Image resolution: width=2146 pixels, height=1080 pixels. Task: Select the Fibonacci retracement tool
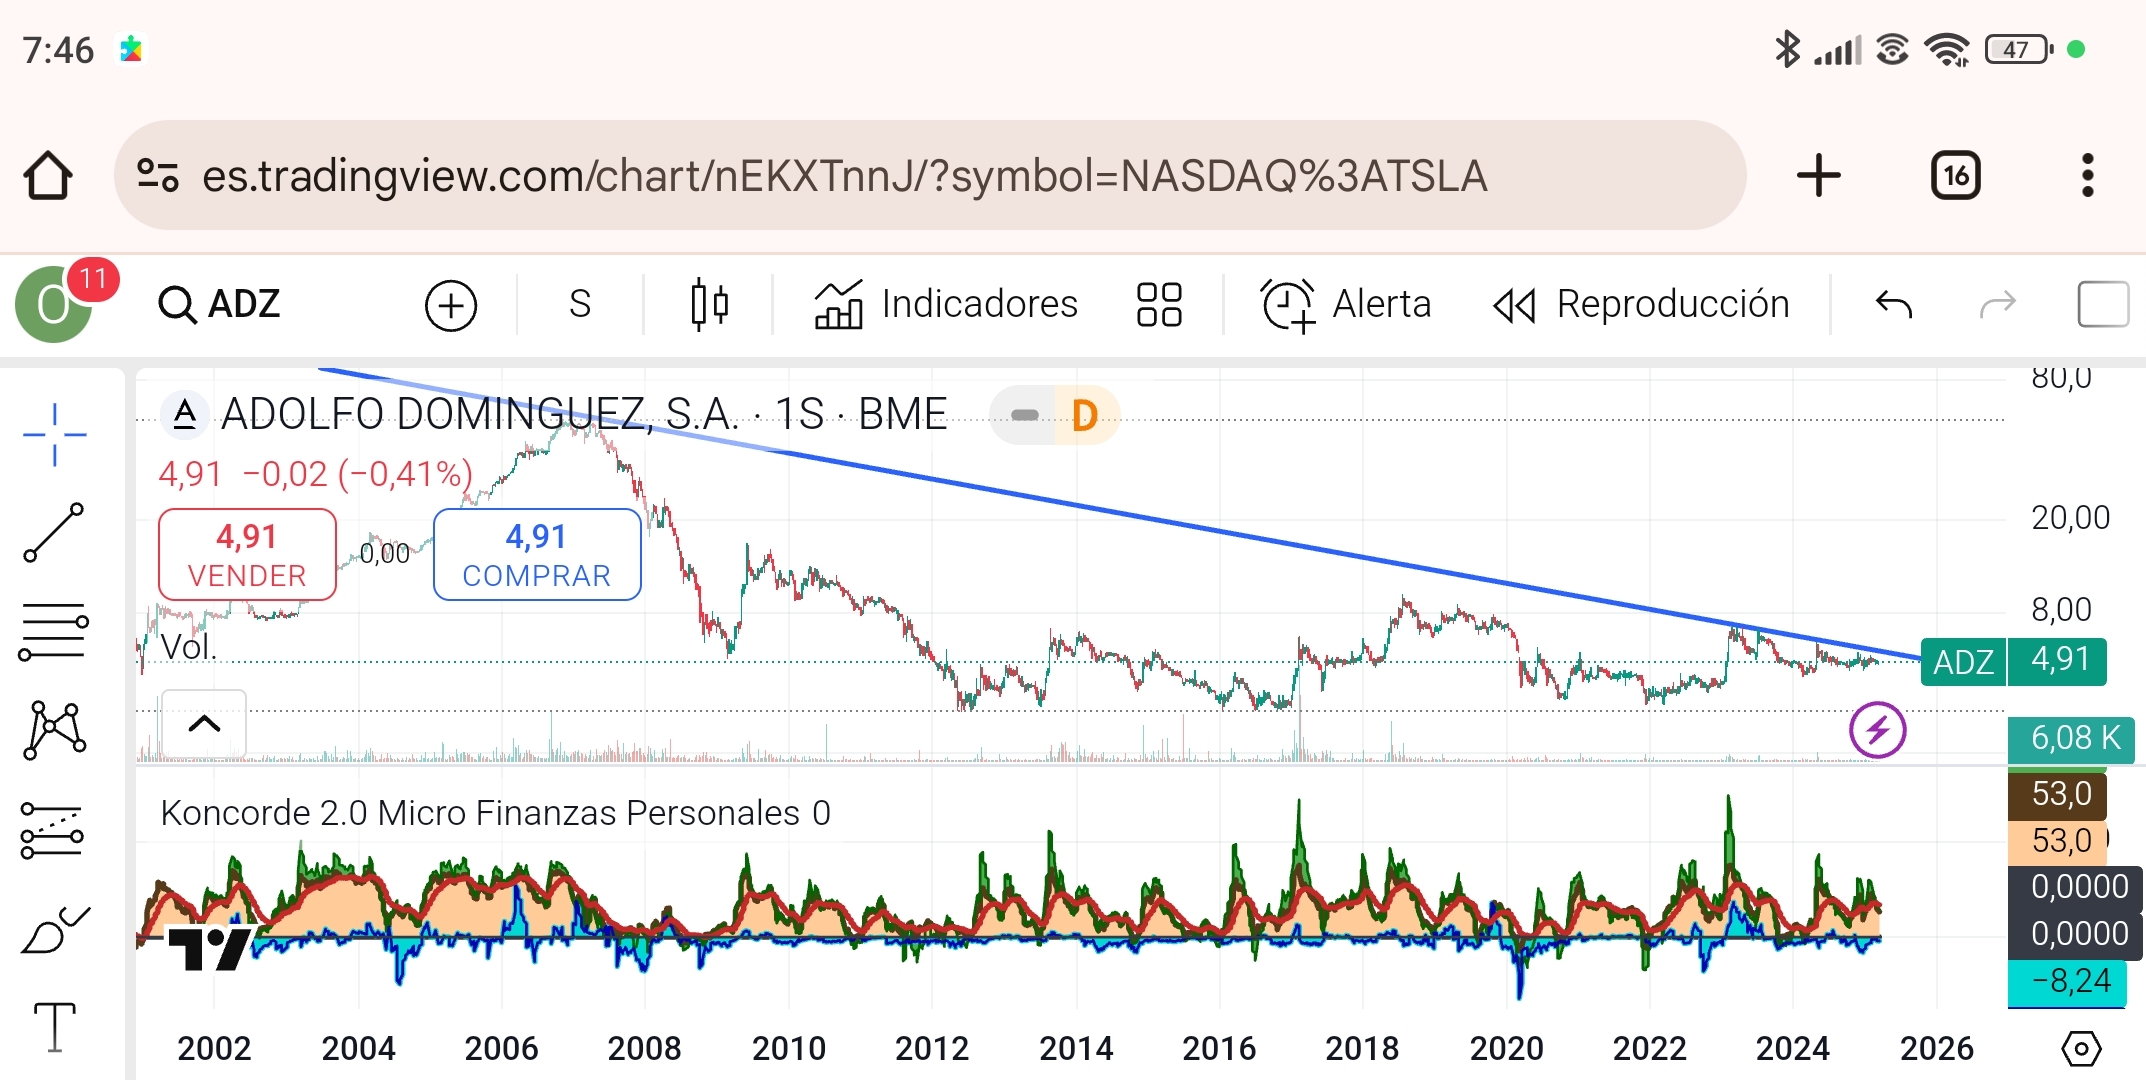[54, 632]
